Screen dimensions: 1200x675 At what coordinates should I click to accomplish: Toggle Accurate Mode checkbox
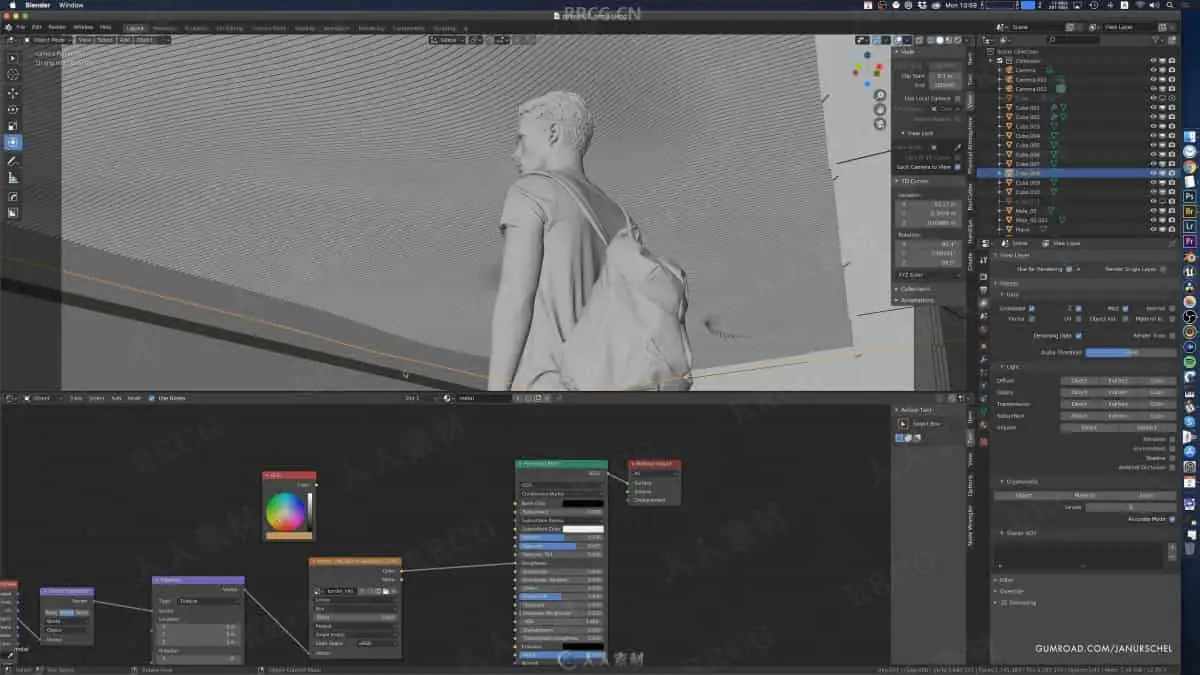(x=1172, y=519)
